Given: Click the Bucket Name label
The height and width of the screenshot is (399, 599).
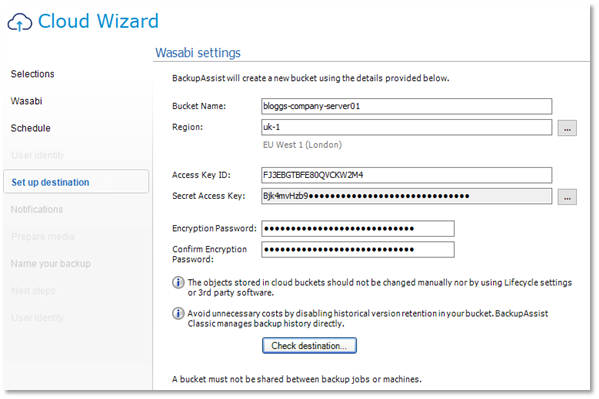Looking at the screenshot, I should click(199, 106).
